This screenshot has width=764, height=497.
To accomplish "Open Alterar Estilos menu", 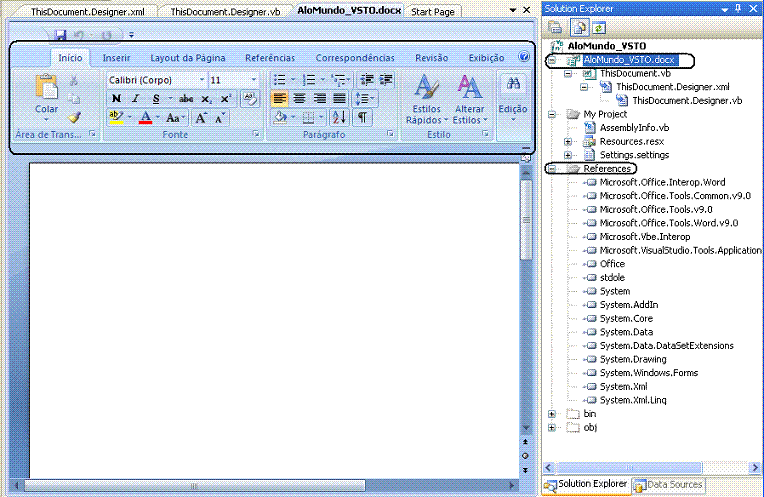I will point(470,100).
